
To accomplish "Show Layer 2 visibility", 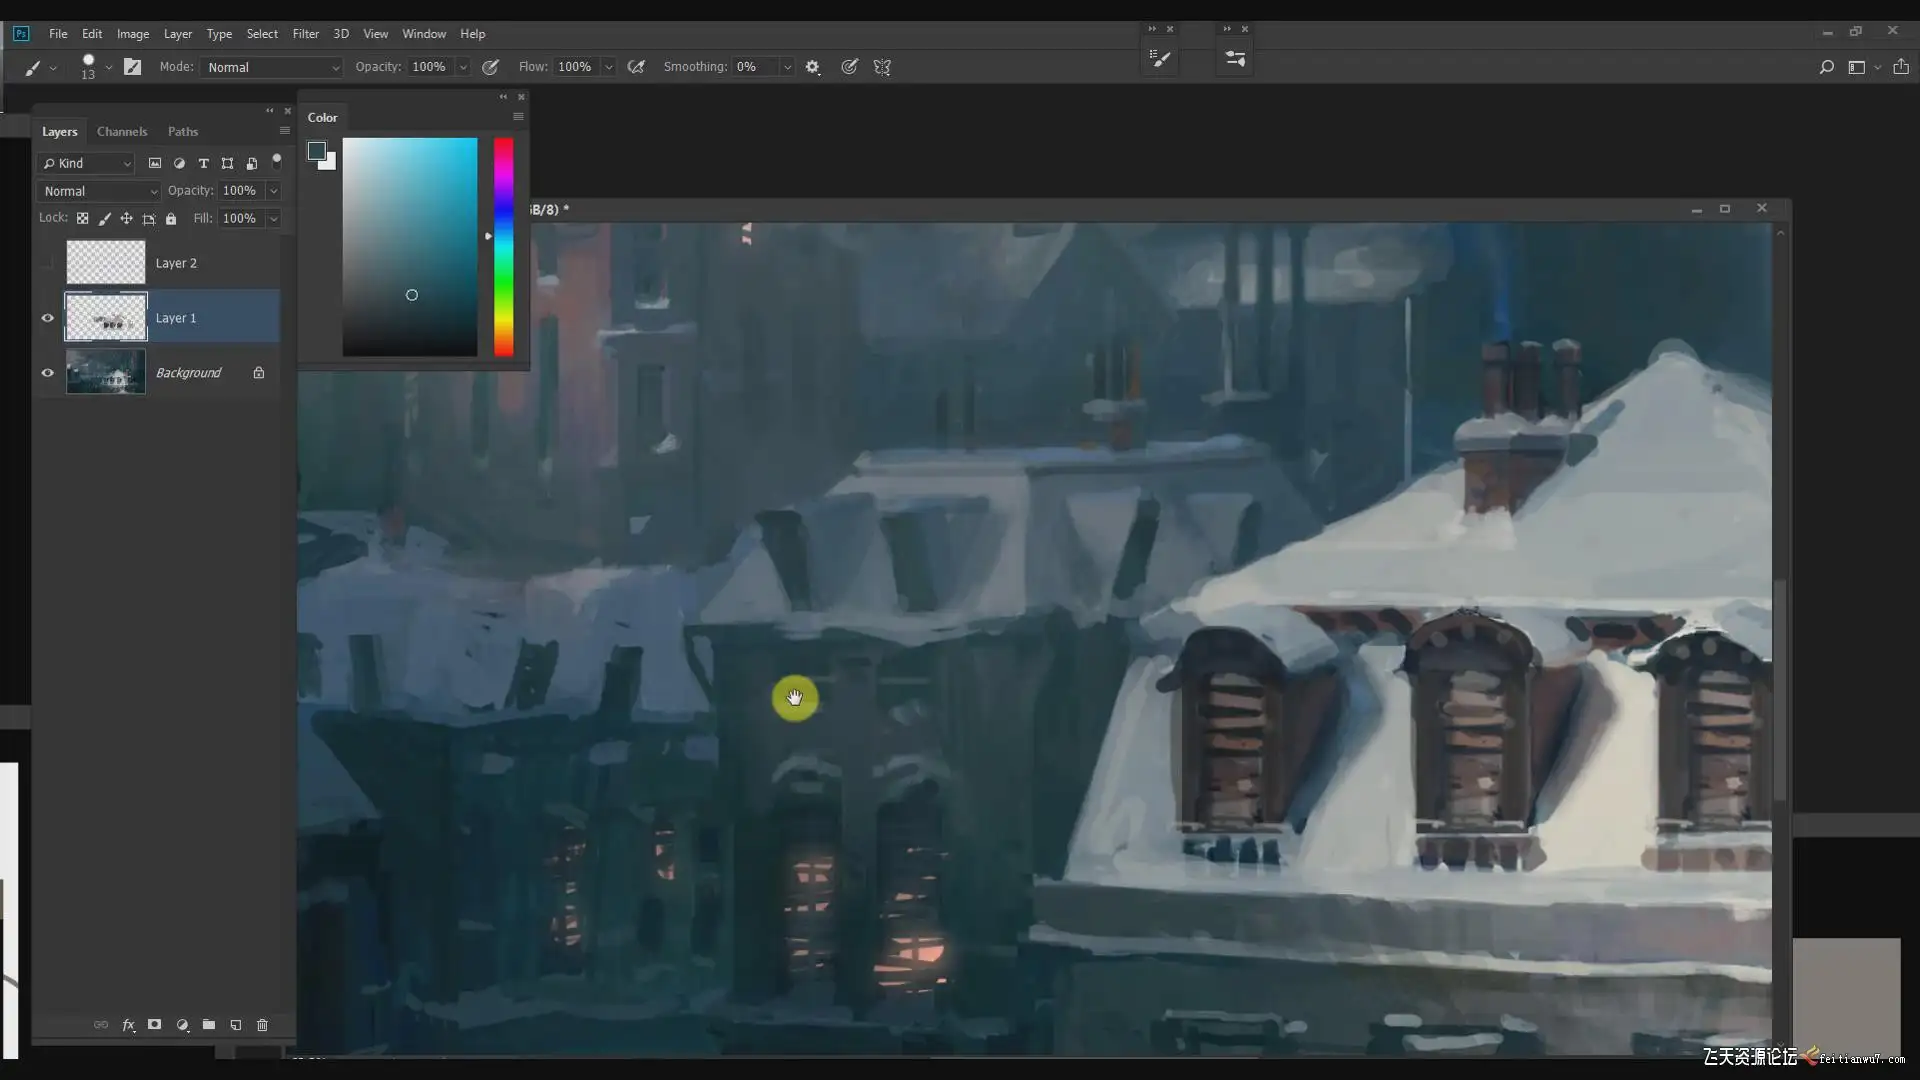I will (x=47, y=263).
